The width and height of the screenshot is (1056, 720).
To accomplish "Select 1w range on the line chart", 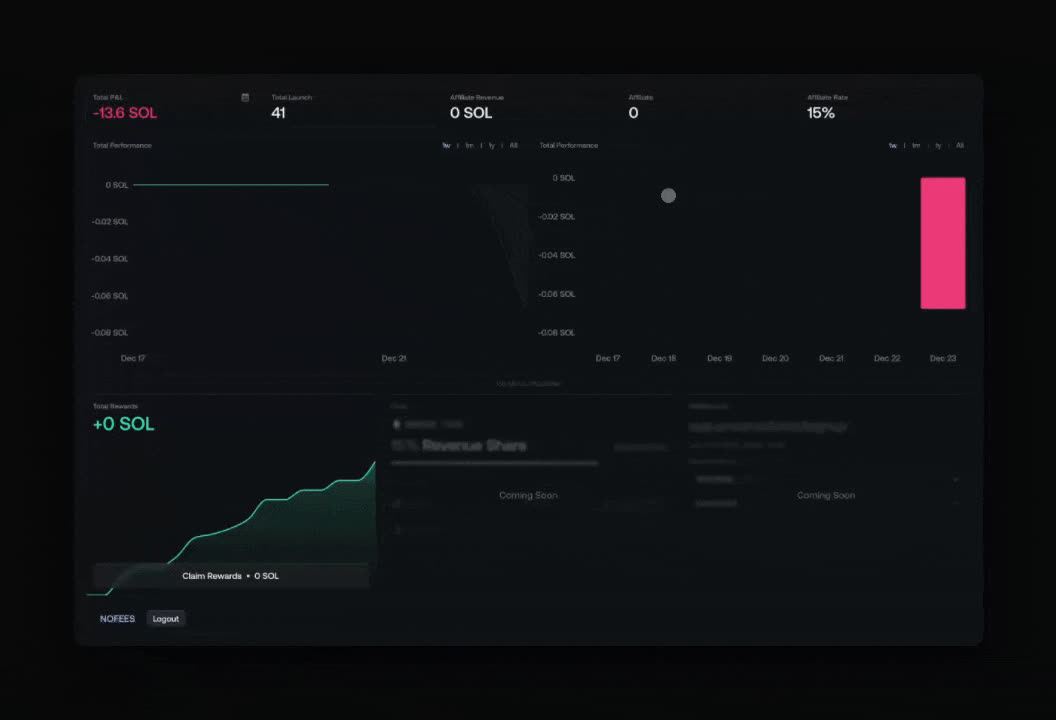I will click(x=446, y=145).
